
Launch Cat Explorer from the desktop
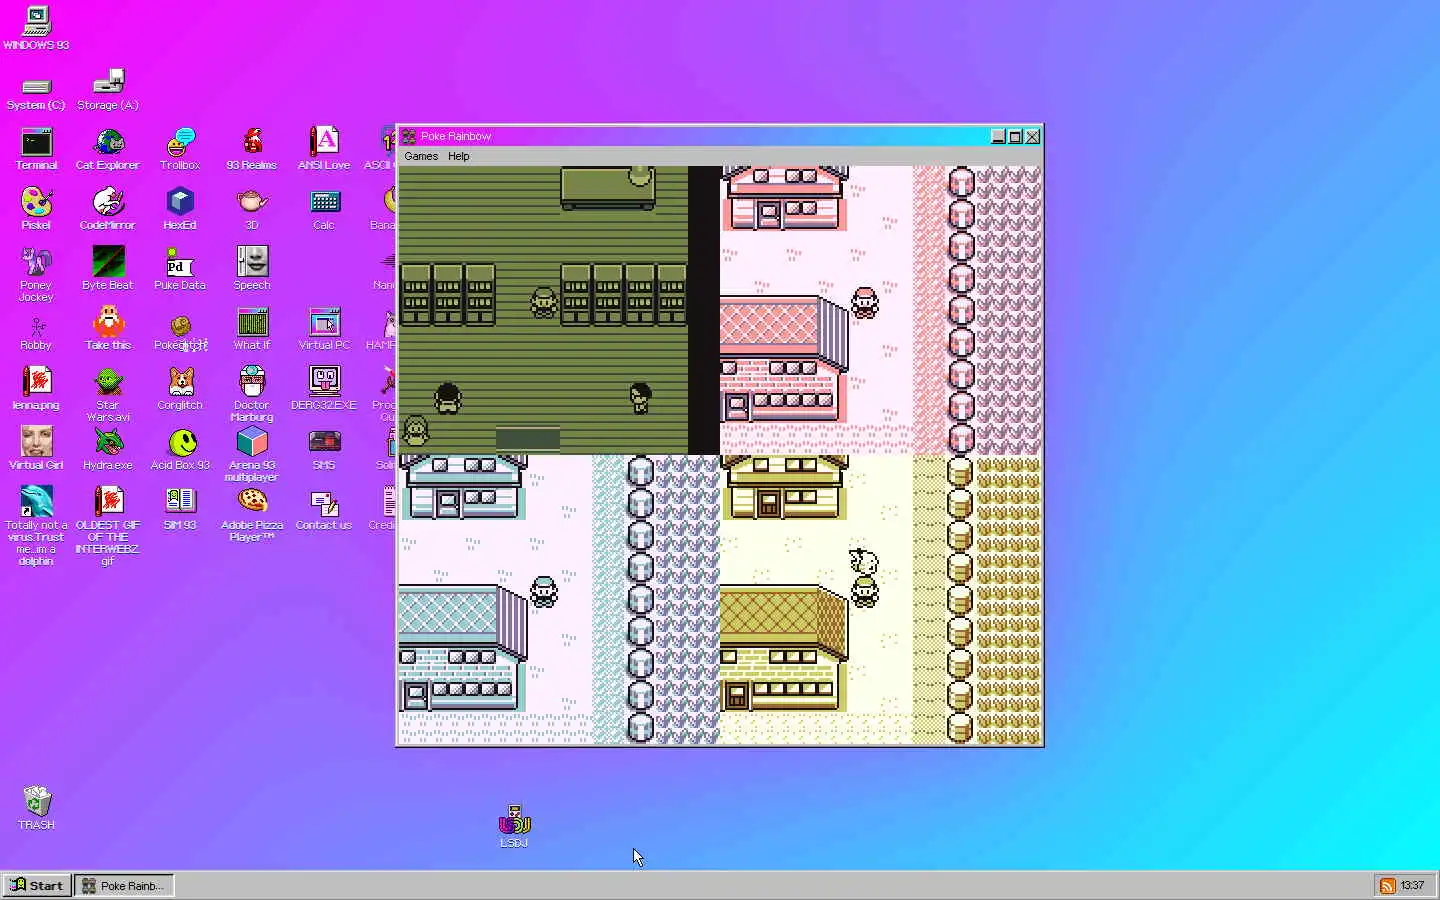[x=108, y=149]
